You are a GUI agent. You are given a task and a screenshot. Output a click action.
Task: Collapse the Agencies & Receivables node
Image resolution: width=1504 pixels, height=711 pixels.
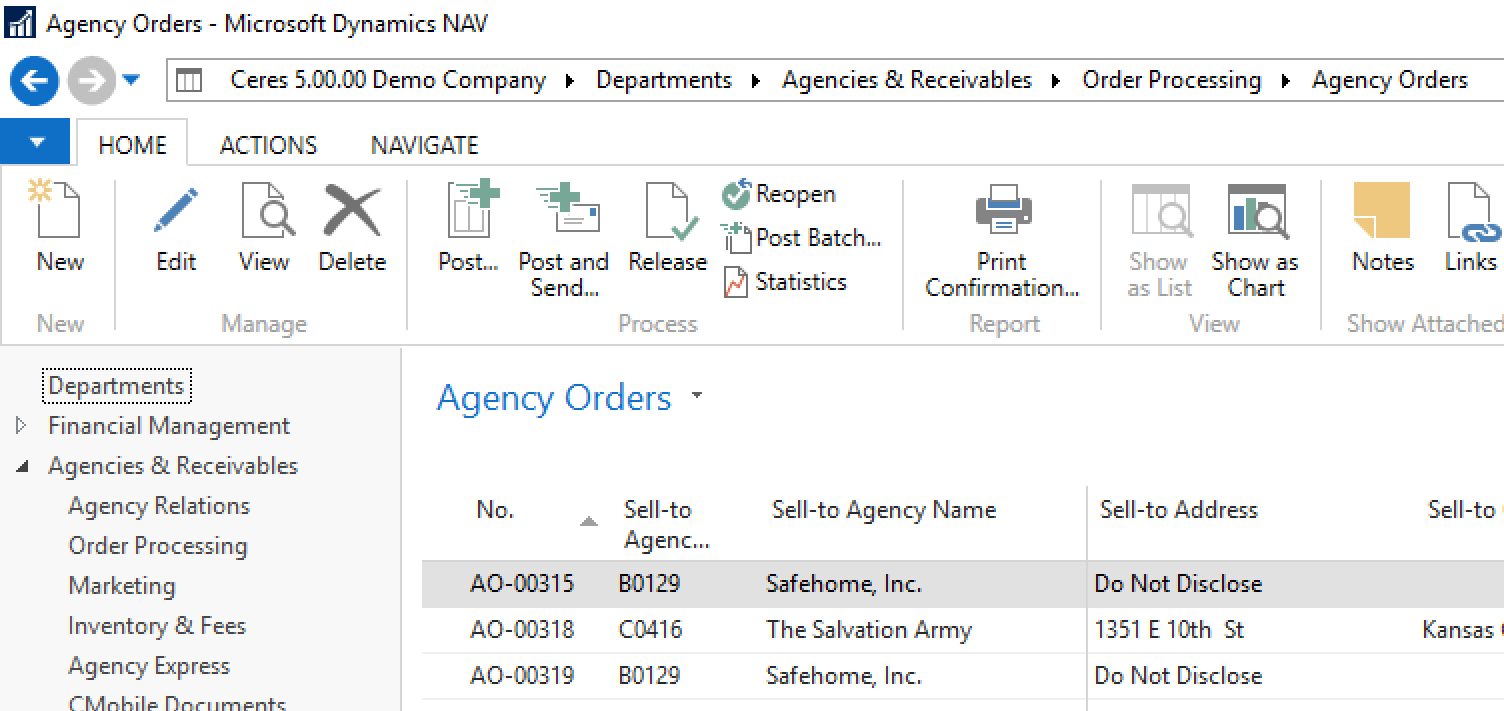[22, 466]
